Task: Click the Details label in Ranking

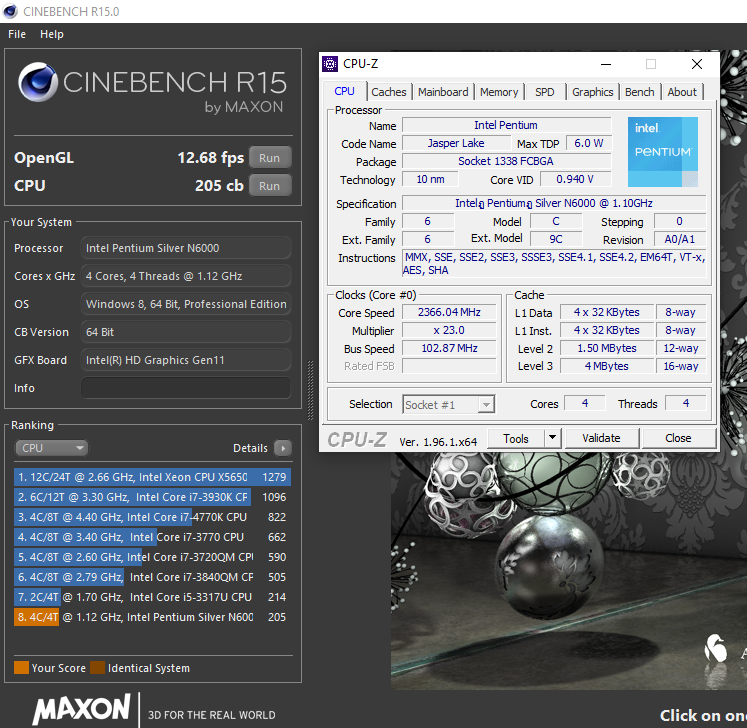Action: (x=250, y=448)
